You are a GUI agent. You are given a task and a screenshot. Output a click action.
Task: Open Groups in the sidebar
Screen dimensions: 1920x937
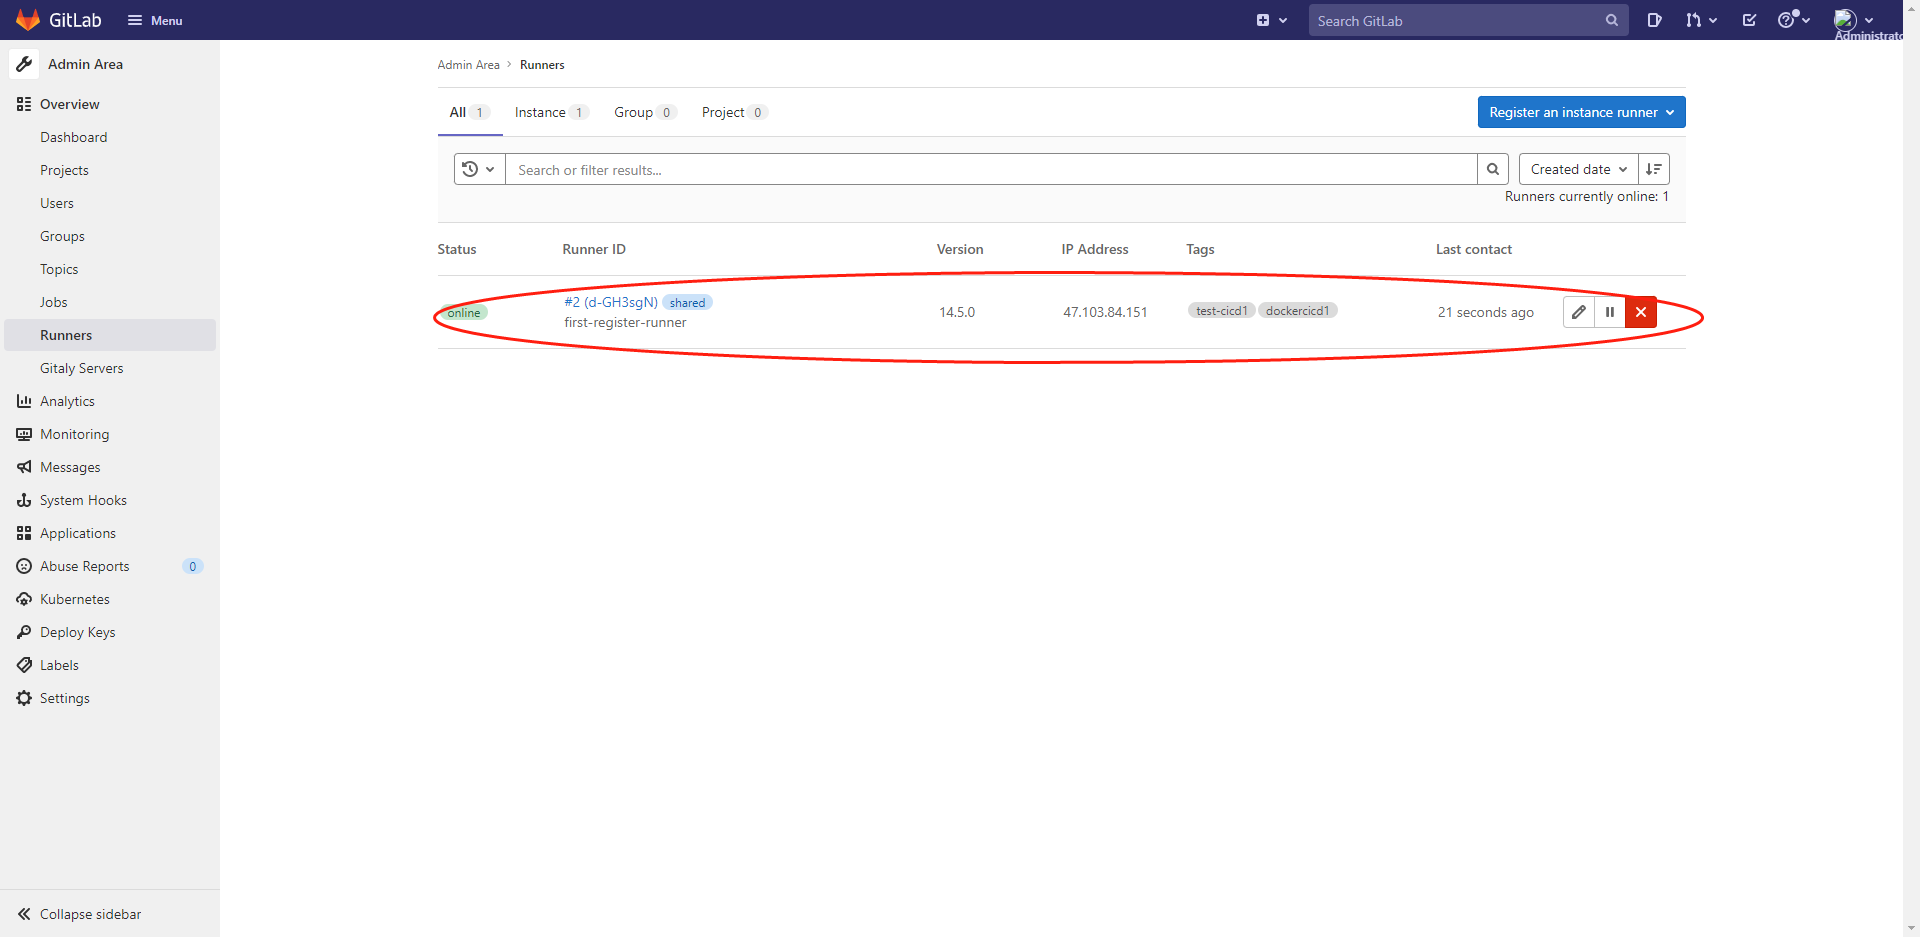62,236
